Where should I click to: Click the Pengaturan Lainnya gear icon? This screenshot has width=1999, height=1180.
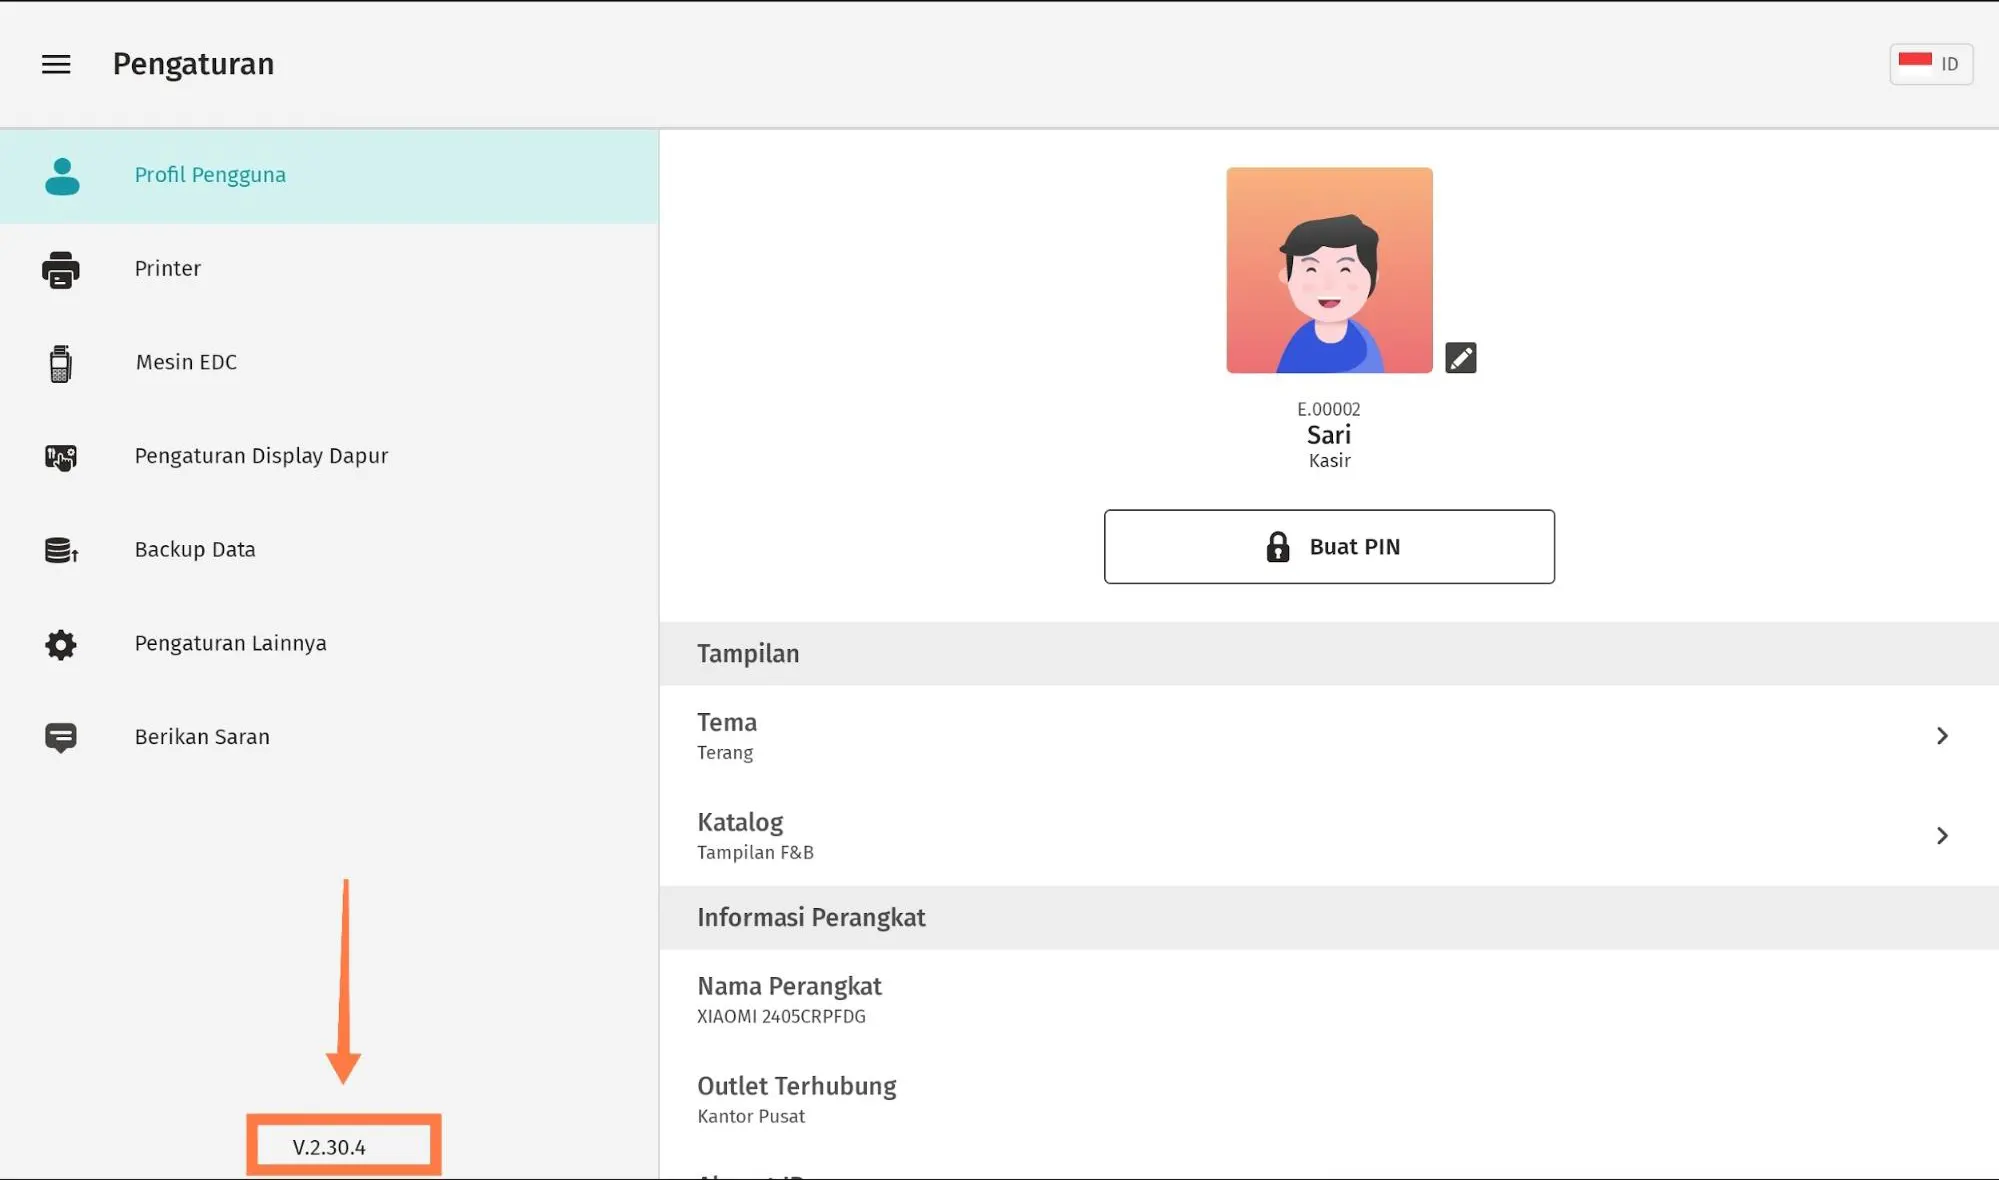coord(61,644)
